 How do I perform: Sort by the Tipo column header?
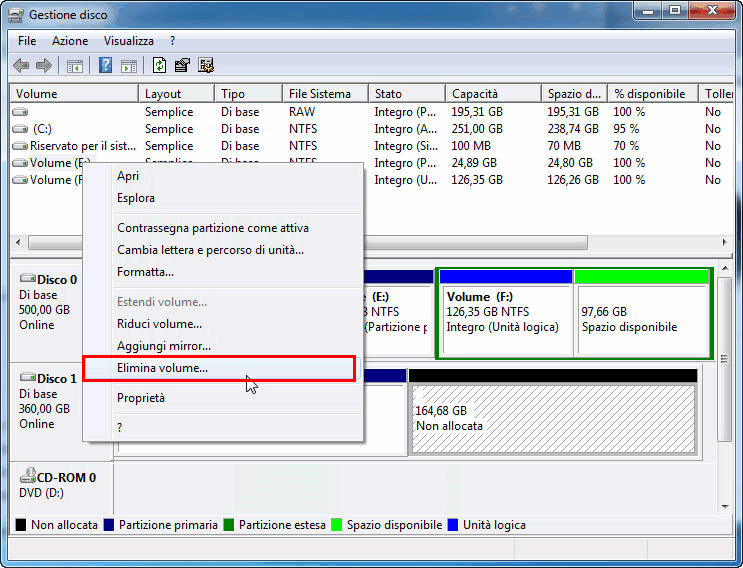click(x=249, y=94)
